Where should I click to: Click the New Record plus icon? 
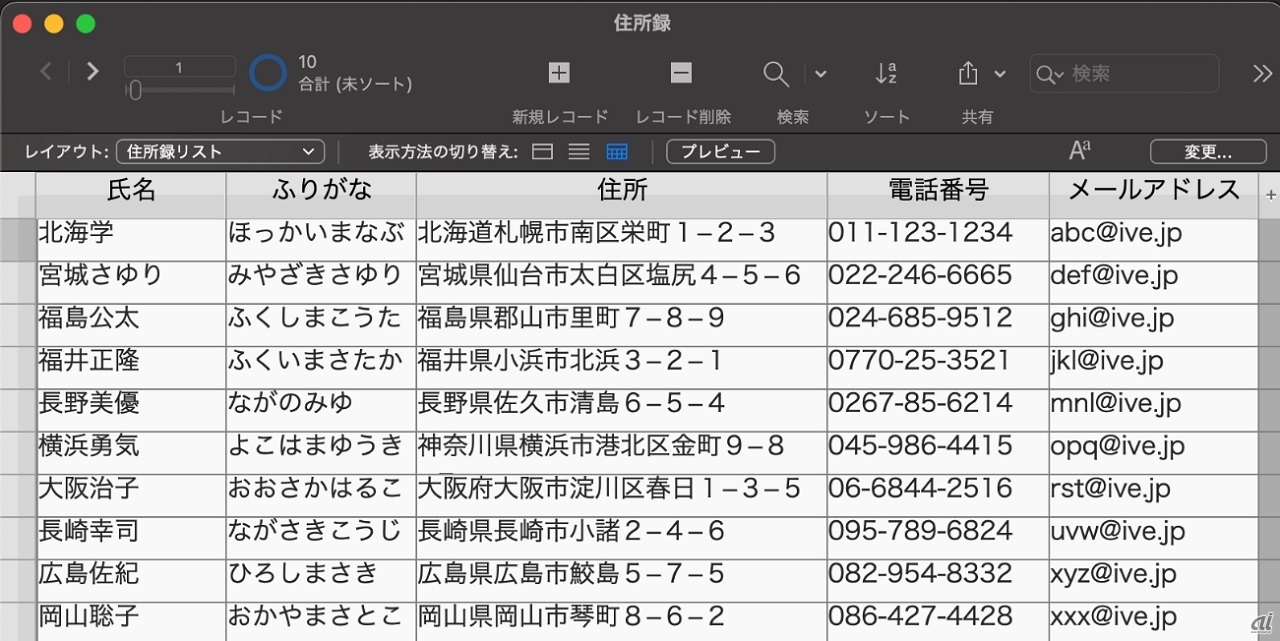point(559,72)
